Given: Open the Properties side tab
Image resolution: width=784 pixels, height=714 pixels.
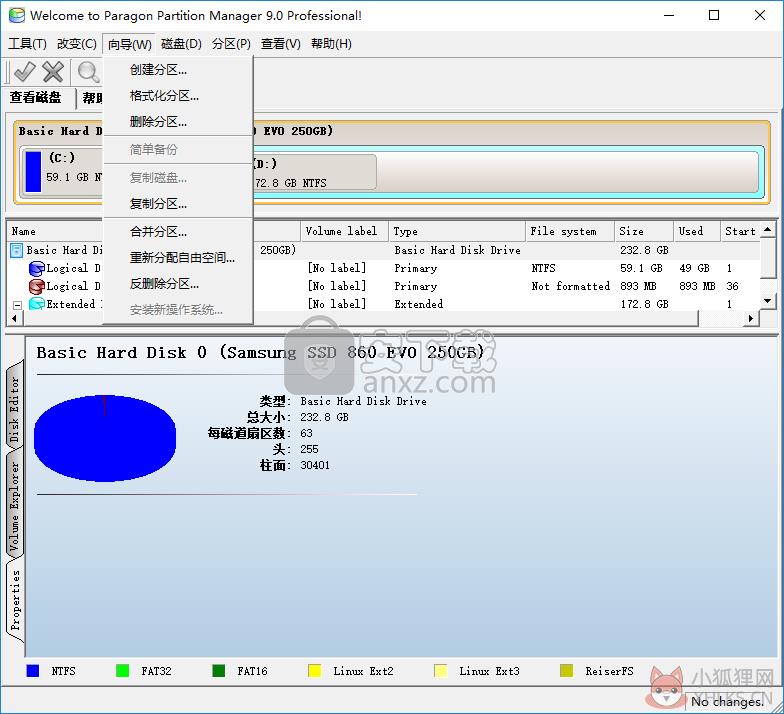Looking at the screenshot, I should pos(14,600).
